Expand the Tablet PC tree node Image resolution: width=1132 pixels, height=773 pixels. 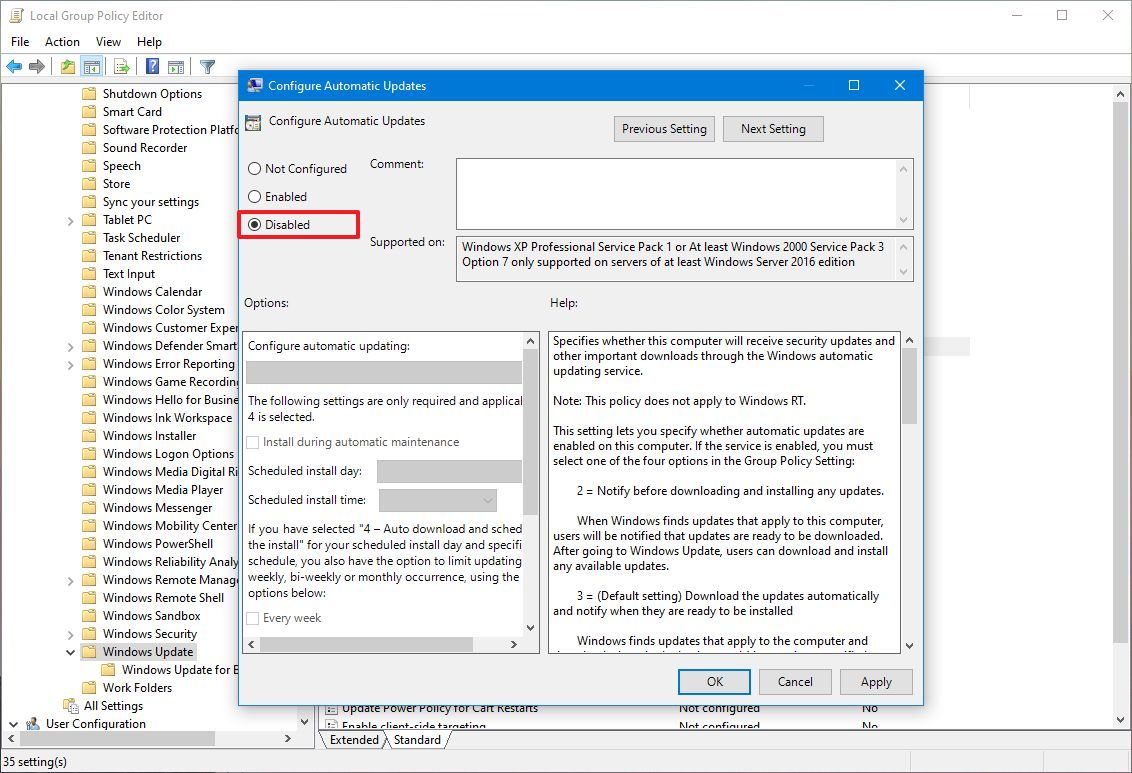point(69,219)
